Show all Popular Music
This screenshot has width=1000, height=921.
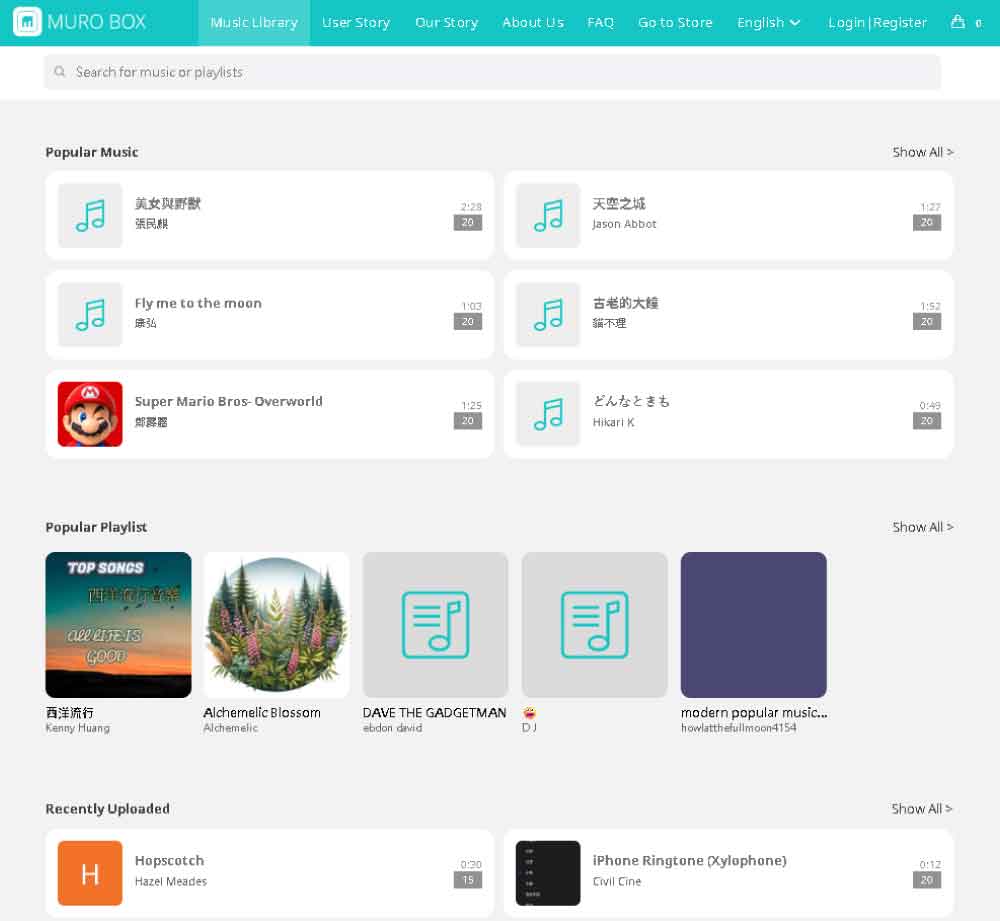click(x=922, y=152)
